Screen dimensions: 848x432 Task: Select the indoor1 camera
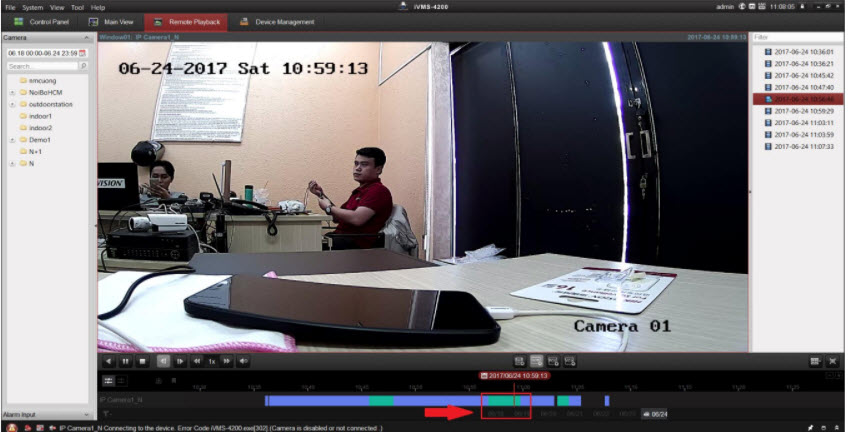click(x=40, y=116)
